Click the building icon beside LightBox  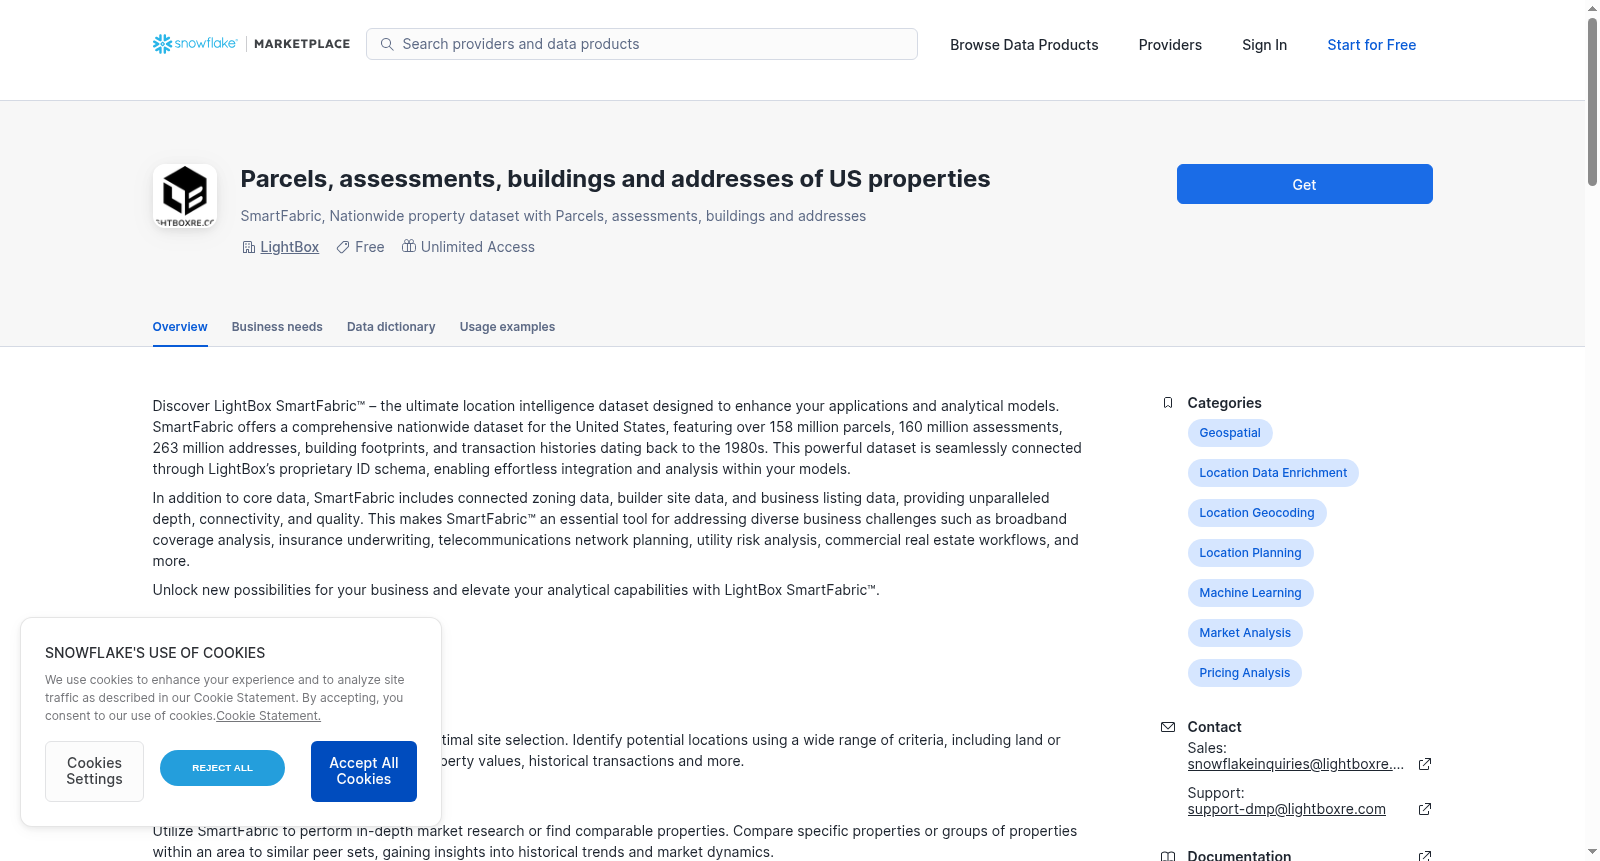[x=249, y=247]
